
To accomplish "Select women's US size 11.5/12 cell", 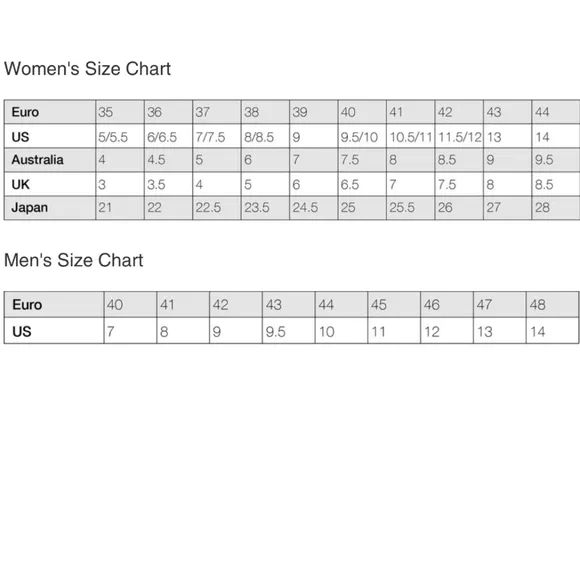I will click(x=459, y=137).
